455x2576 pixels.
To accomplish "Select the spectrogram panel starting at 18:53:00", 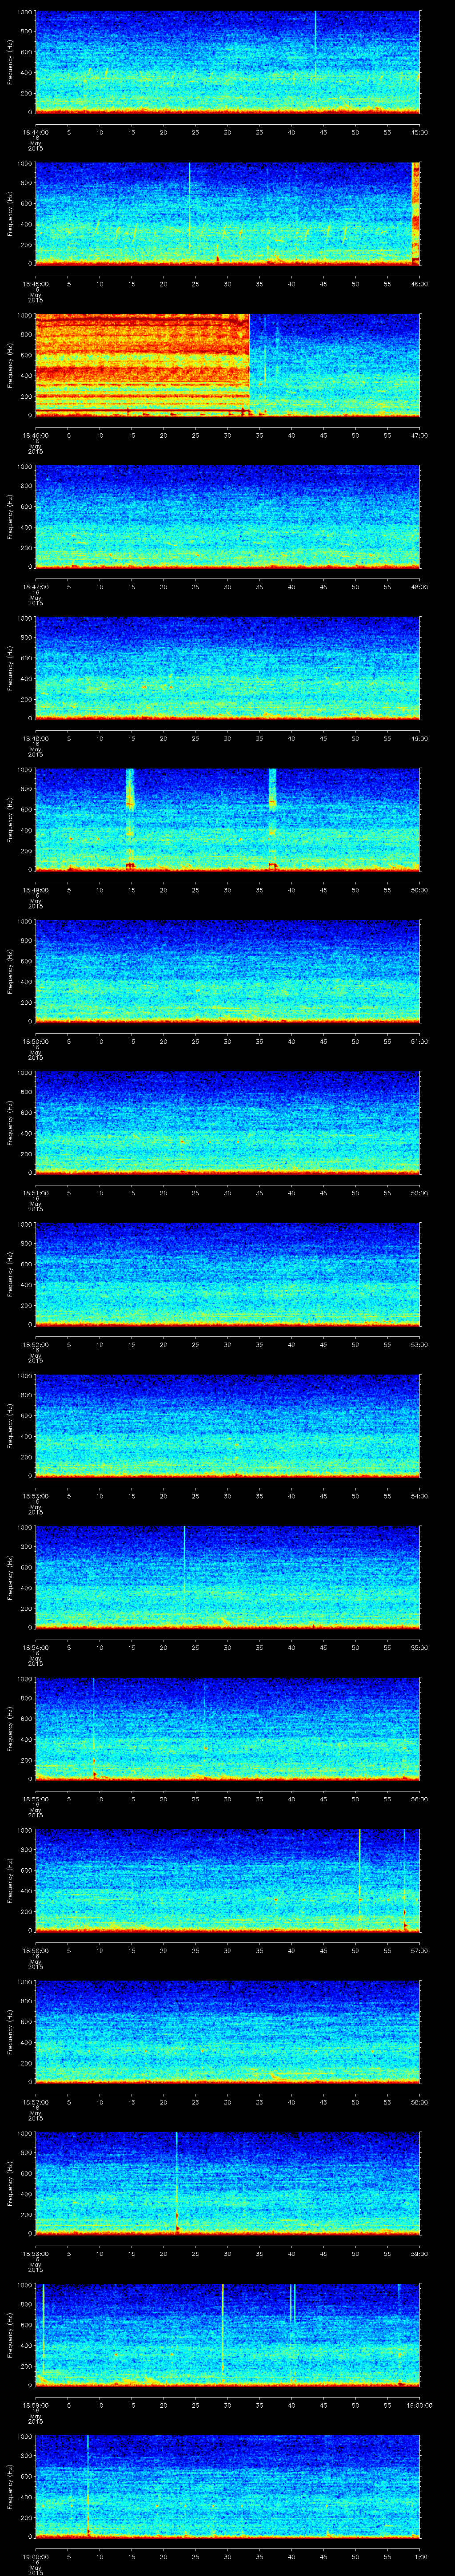I will 227,1425.
